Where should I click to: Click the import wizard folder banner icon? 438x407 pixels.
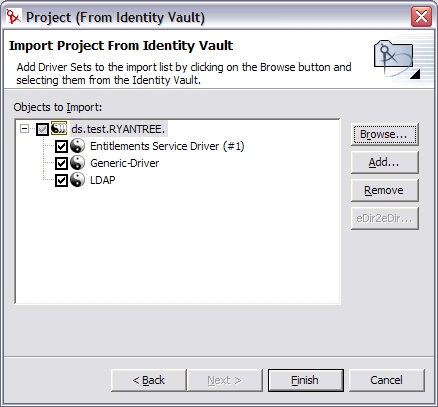coord(397,59)
